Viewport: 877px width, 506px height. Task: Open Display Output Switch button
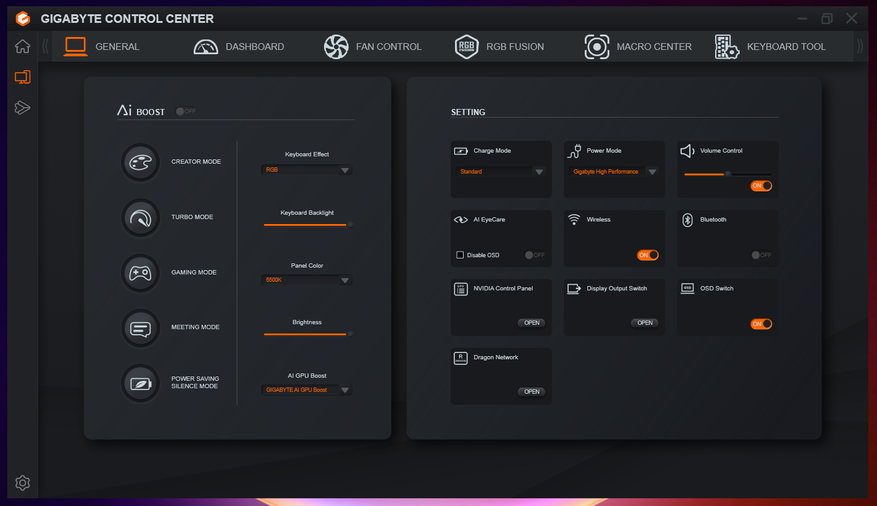645,323
